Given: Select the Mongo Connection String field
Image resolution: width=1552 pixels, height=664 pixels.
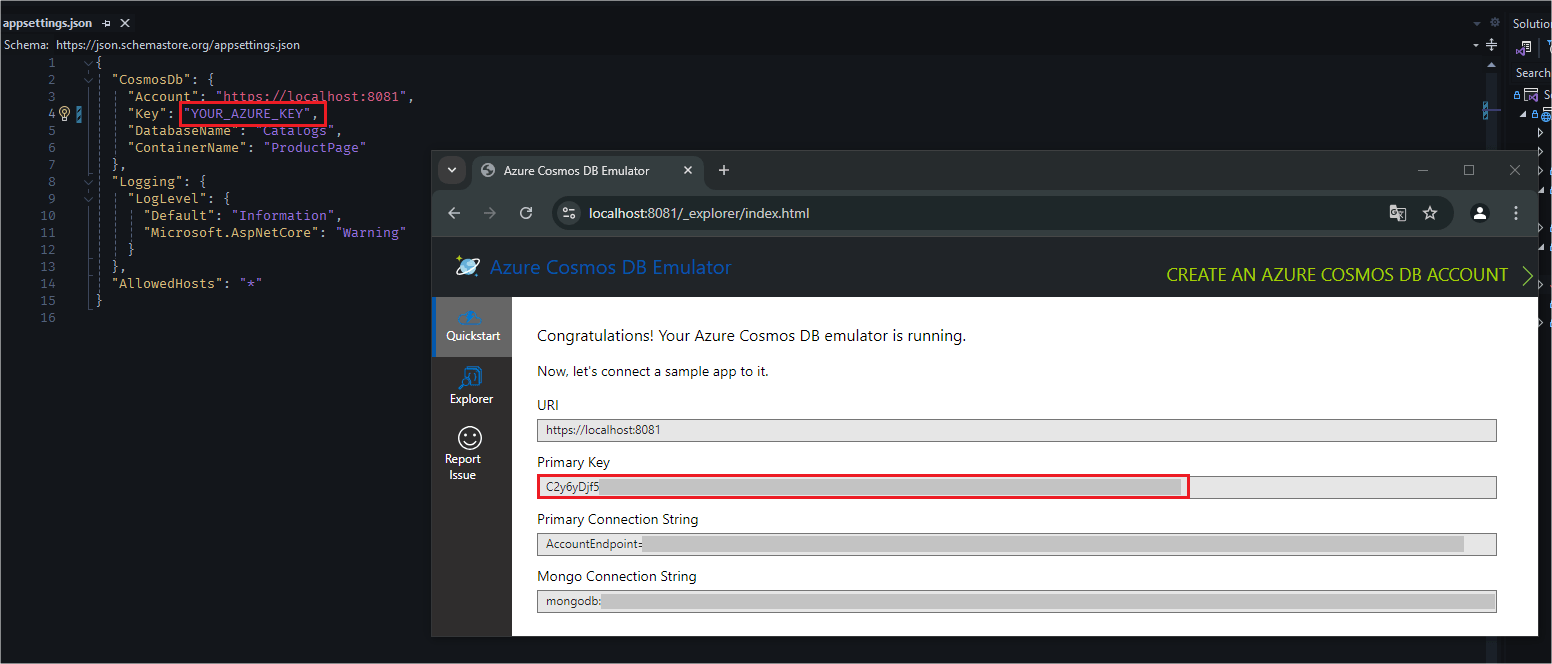Looking at the screenshot, I should [x=1016, y=601].
